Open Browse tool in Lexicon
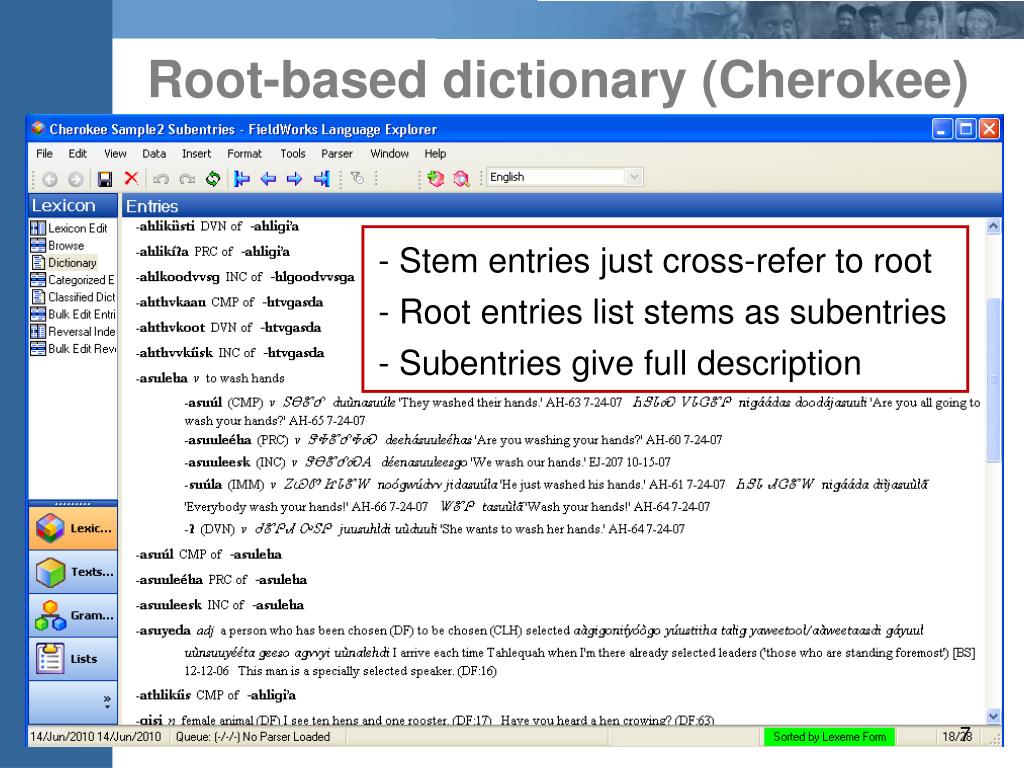1024x768 pixels. 57,246
